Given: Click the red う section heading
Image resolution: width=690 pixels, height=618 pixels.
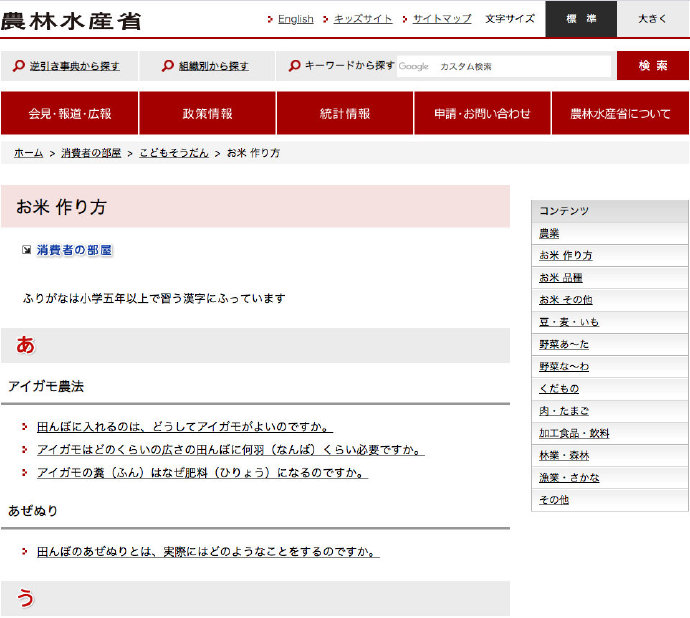Looking at the screenshot, I should click(x=26, y=599).
